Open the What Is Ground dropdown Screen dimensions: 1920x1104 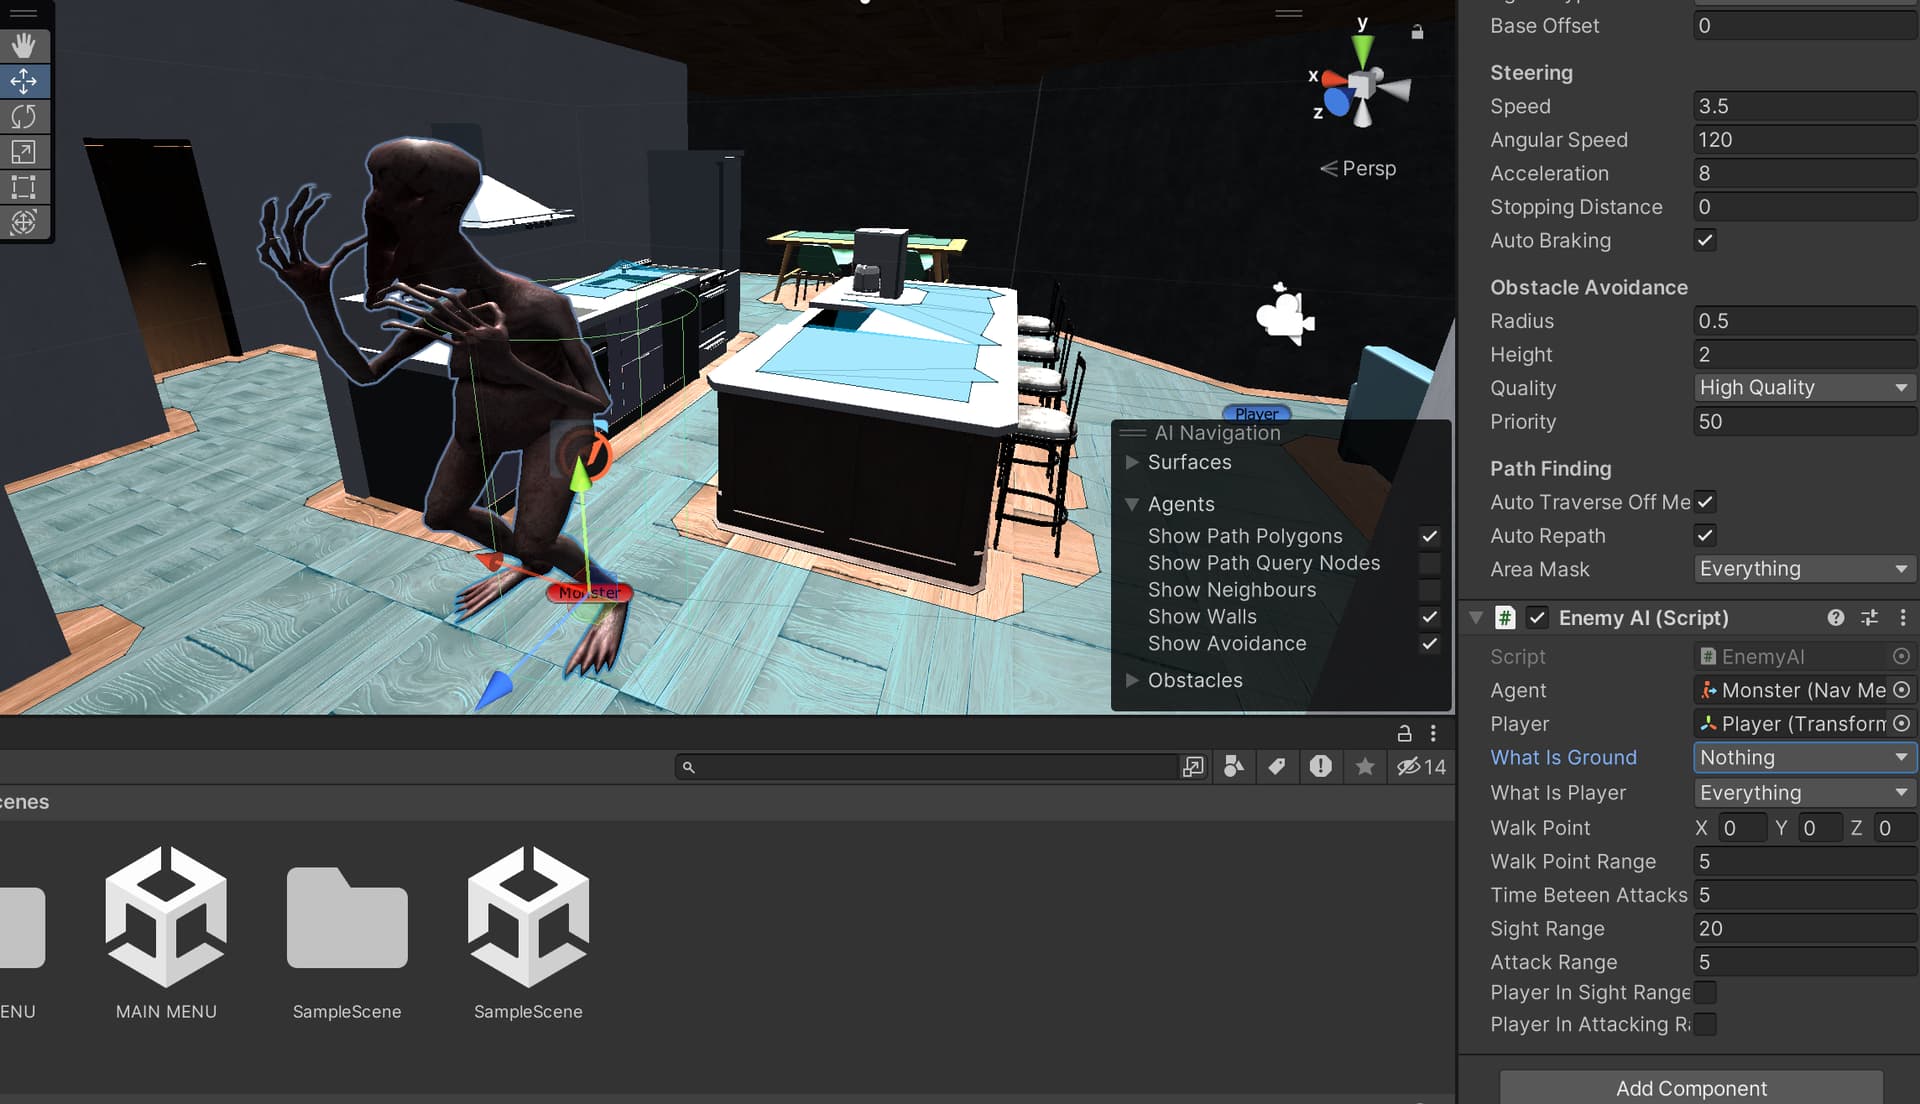click(x=1803, y=757)
